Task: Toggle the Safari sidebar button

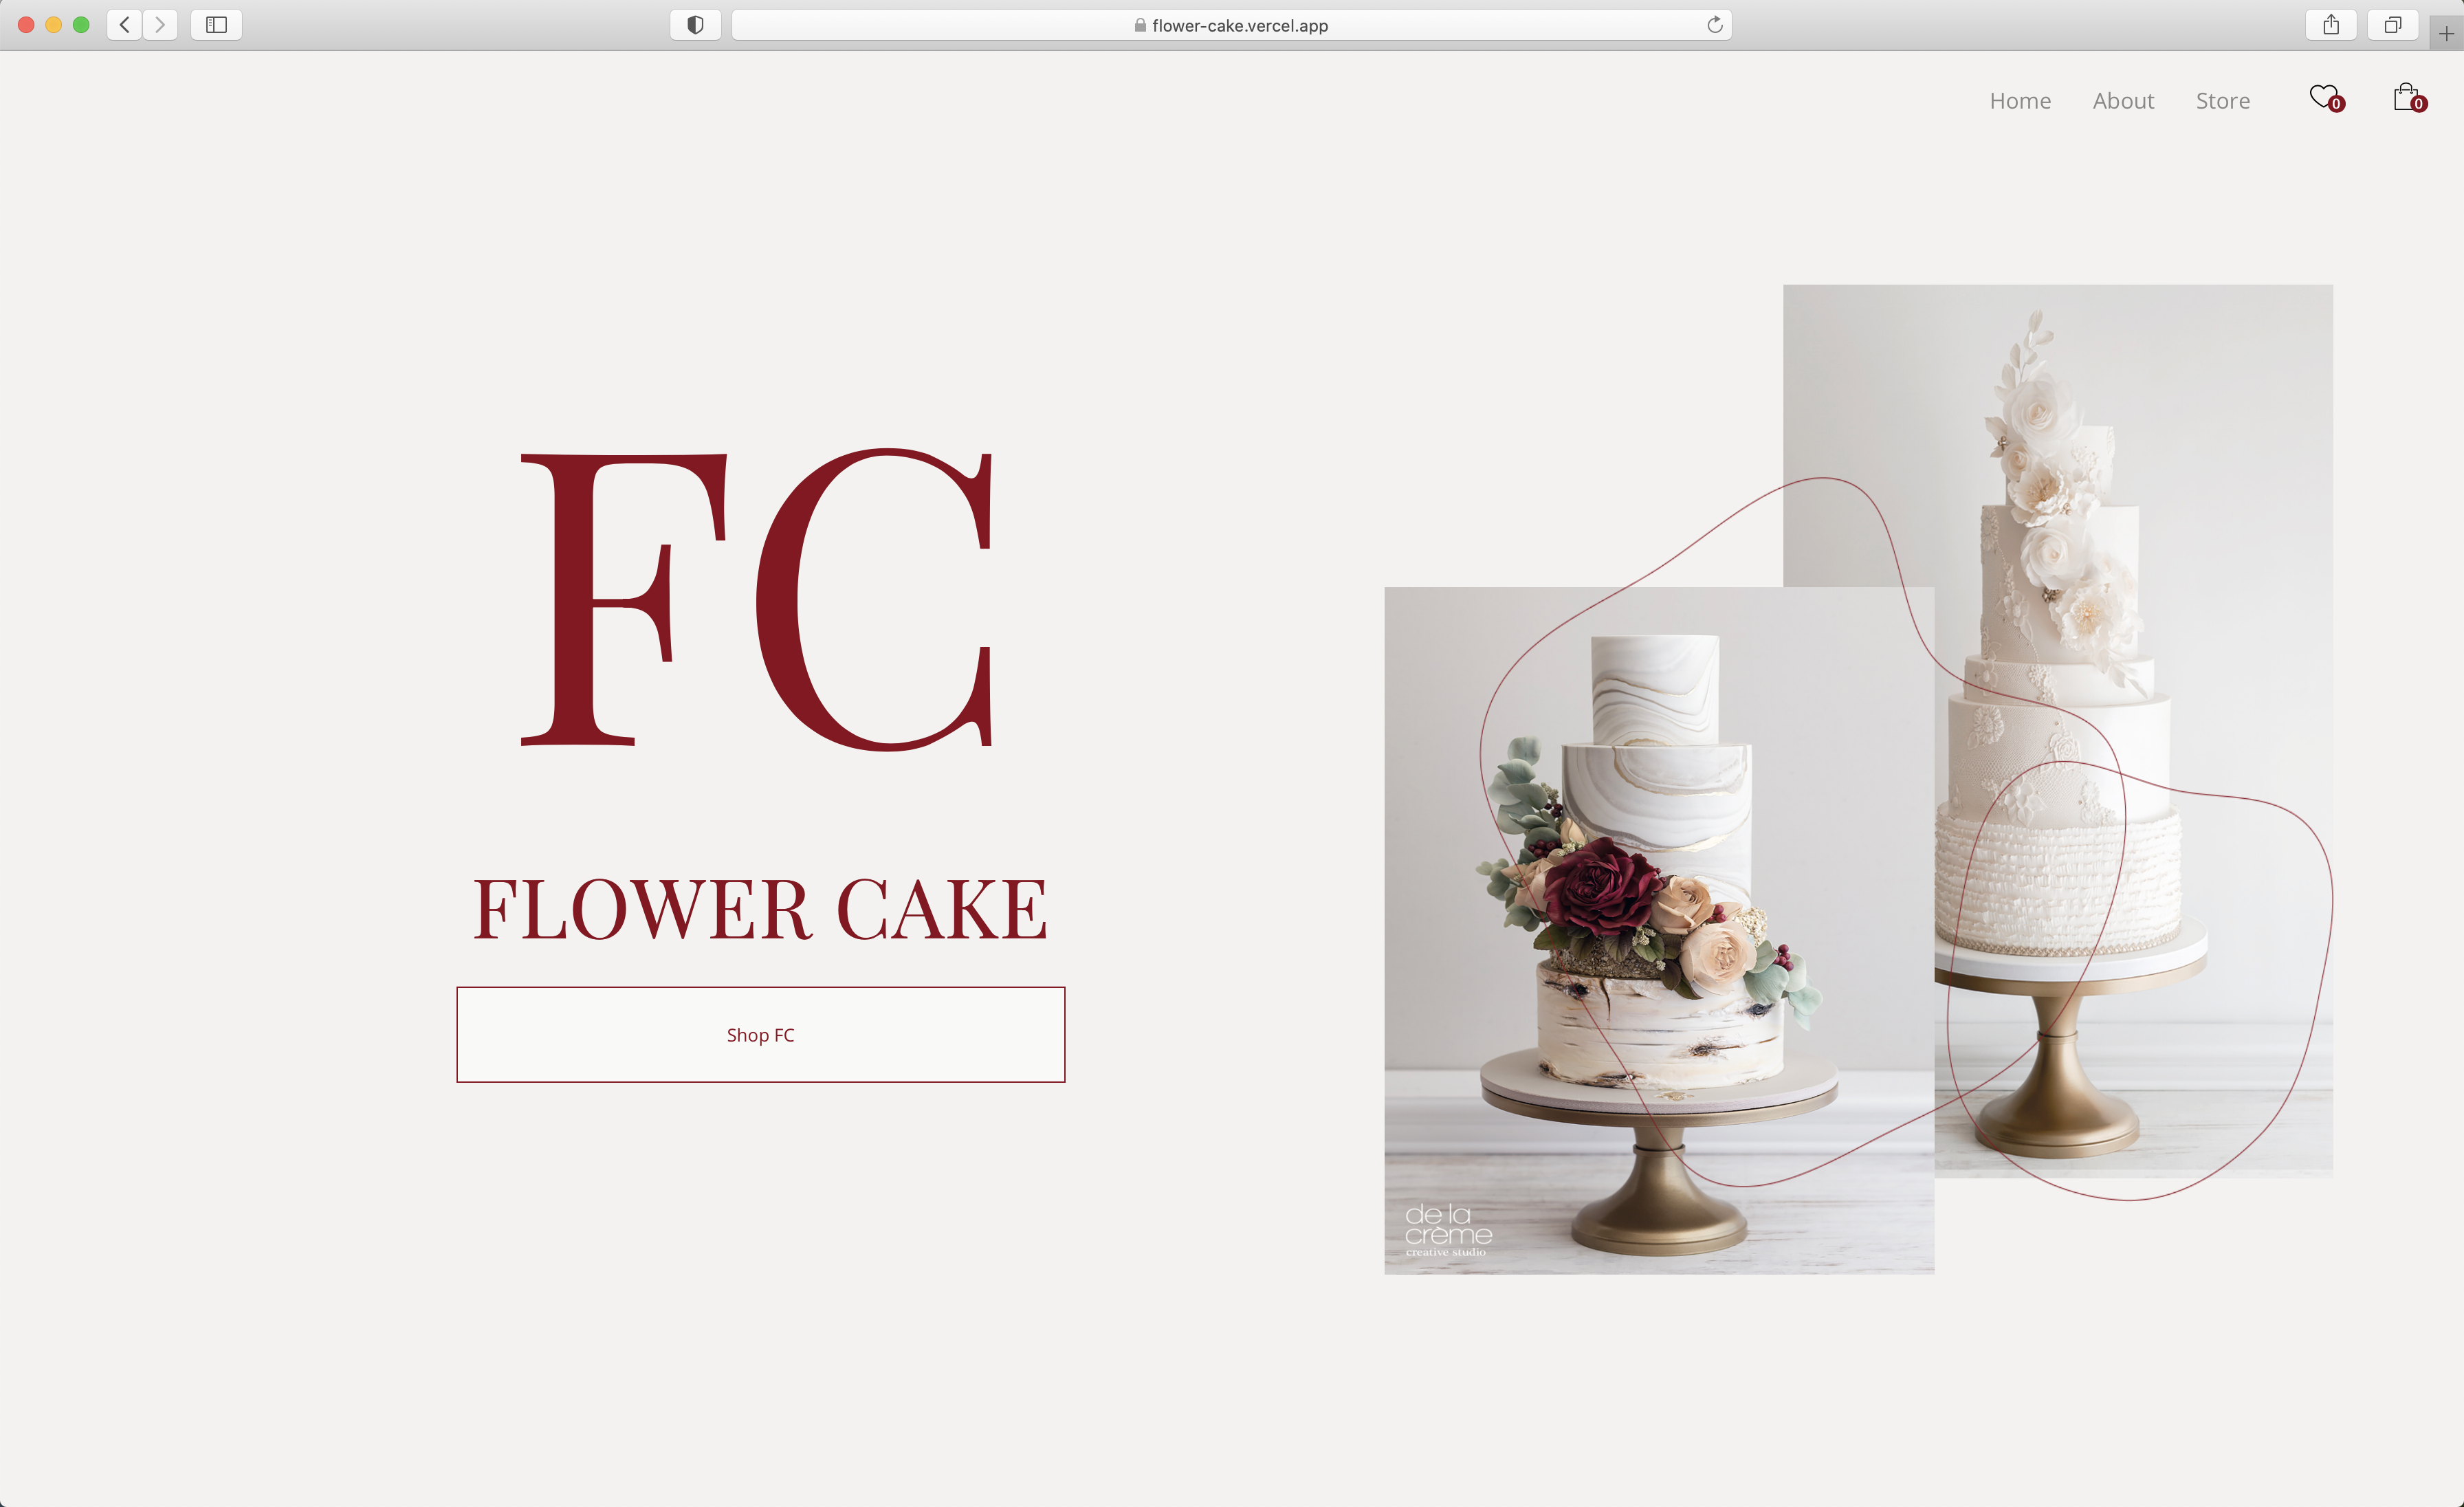Action: pyautogui.click(x=216, y=25)
